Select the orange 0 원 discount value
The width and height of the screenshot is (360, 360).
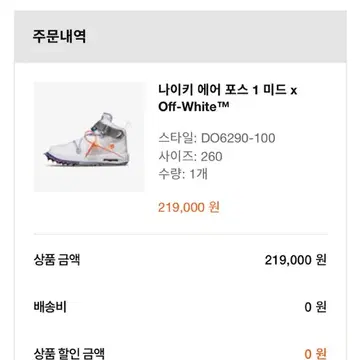(315, 354)
